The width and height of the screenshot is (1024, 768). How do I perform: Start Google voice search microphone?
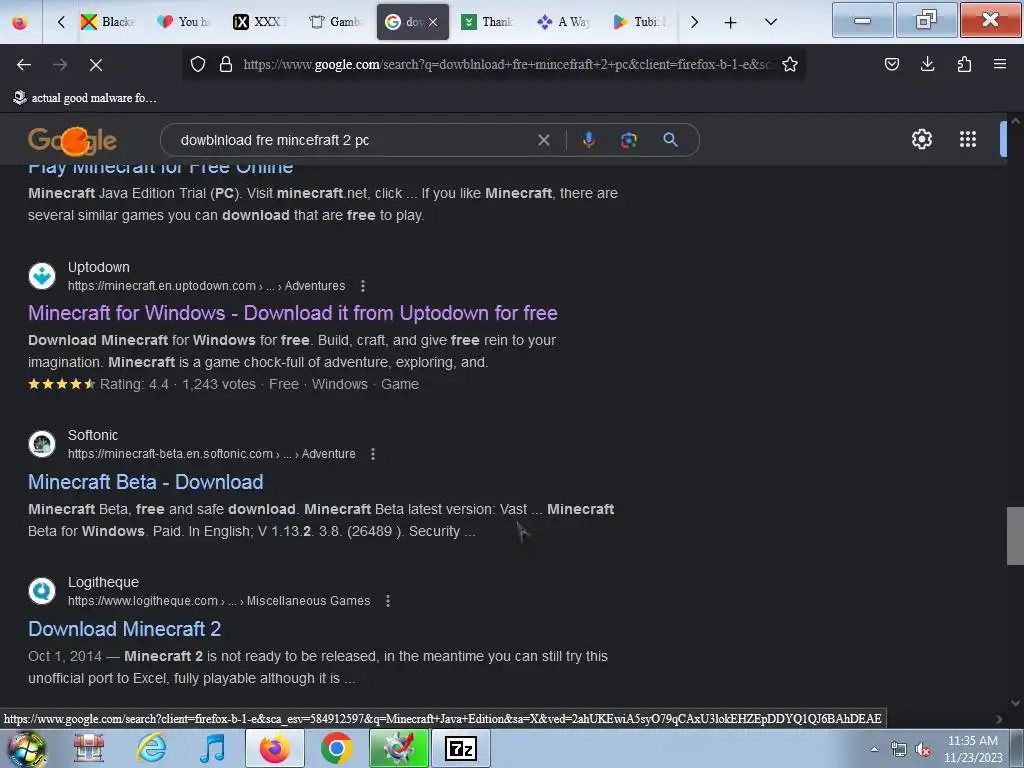[x=588, y=140]
